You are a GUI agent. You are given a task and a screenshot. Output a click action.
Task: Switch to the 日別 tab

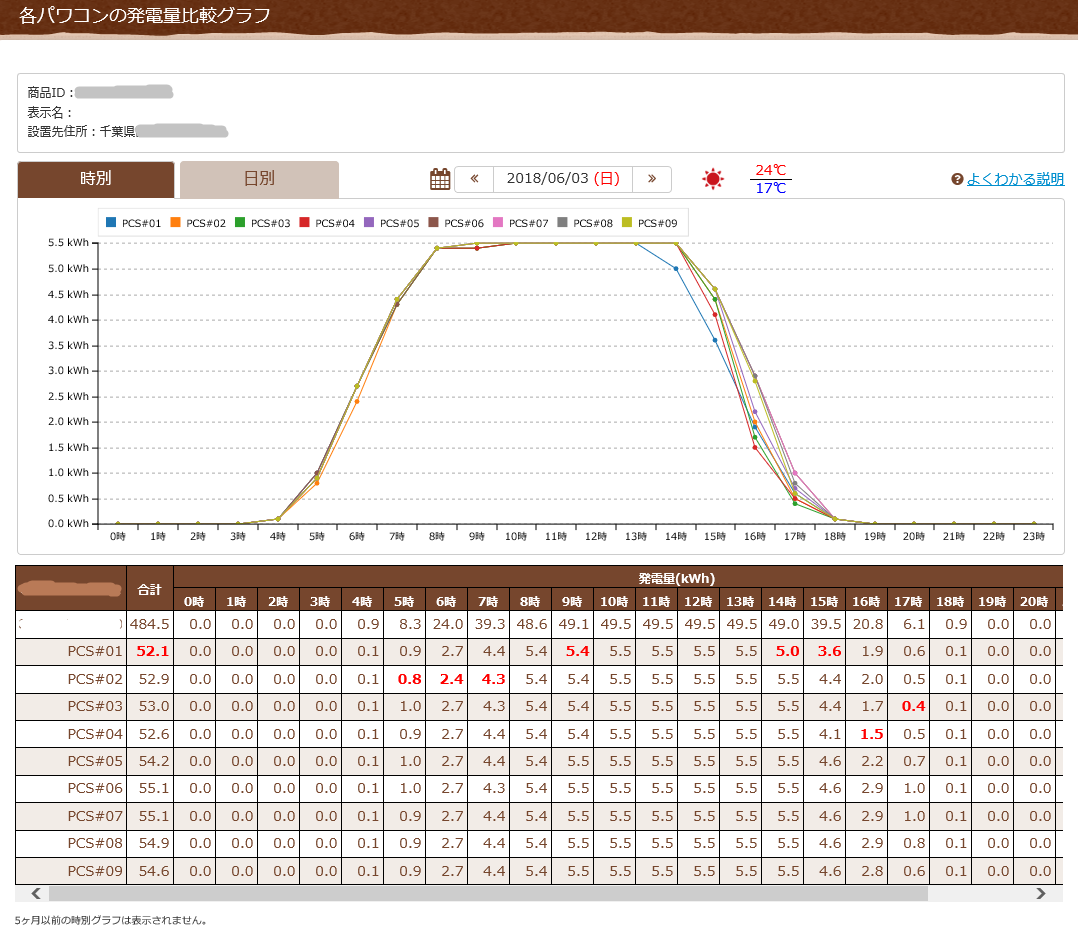click(x=259, y=179)
